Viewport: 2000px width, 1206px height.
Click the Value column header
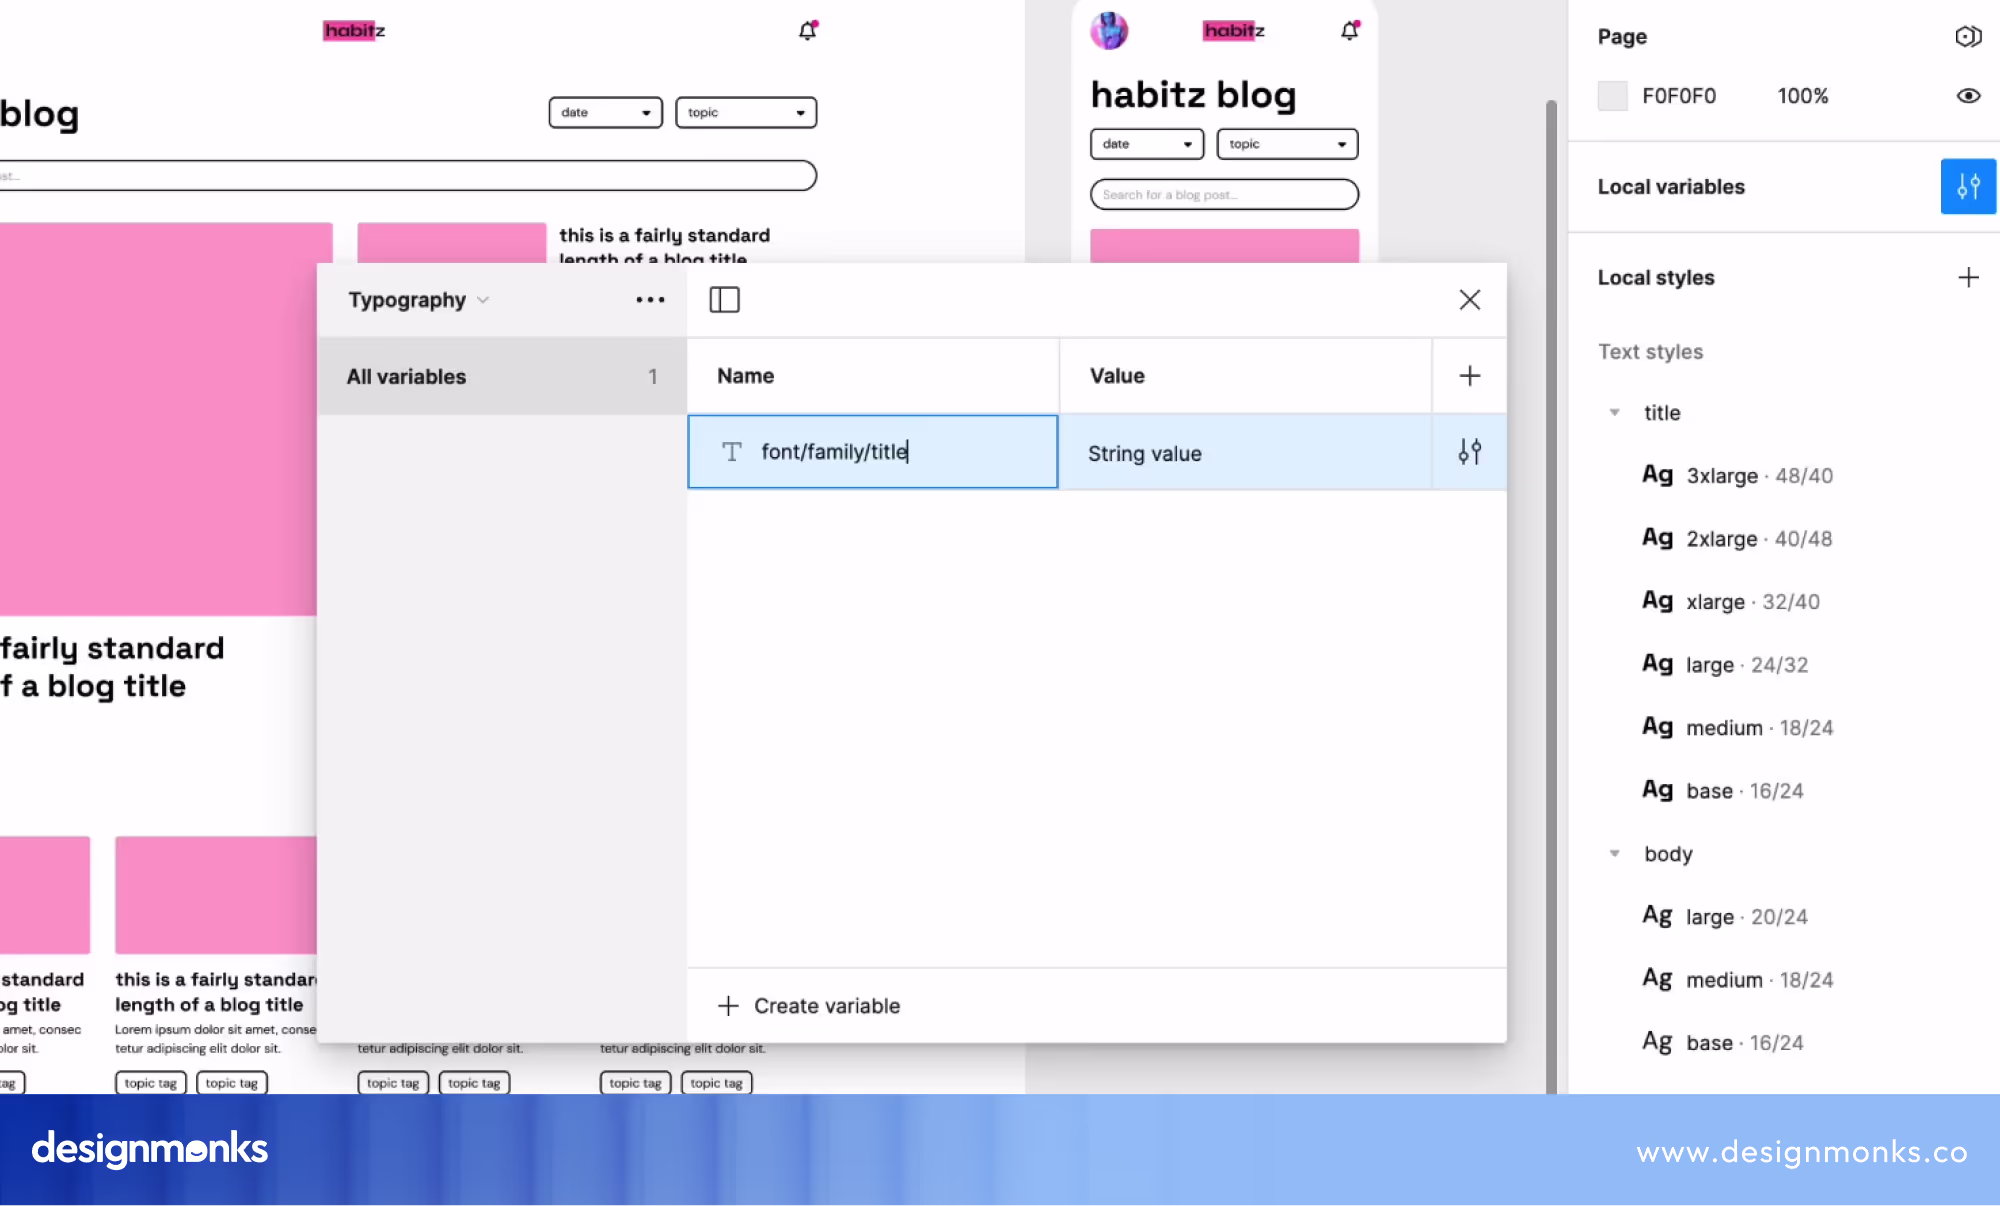(1117, 376)
